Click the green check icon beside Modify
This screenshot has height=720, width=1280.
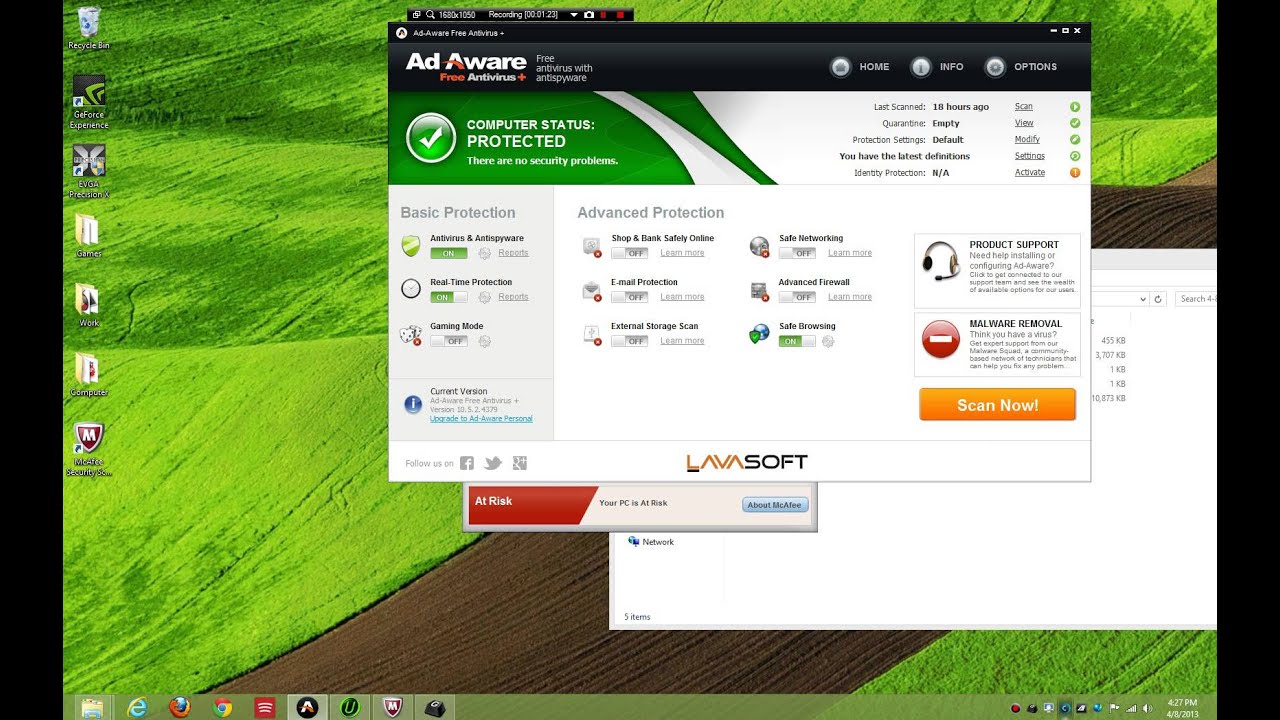pos(1075,140)
